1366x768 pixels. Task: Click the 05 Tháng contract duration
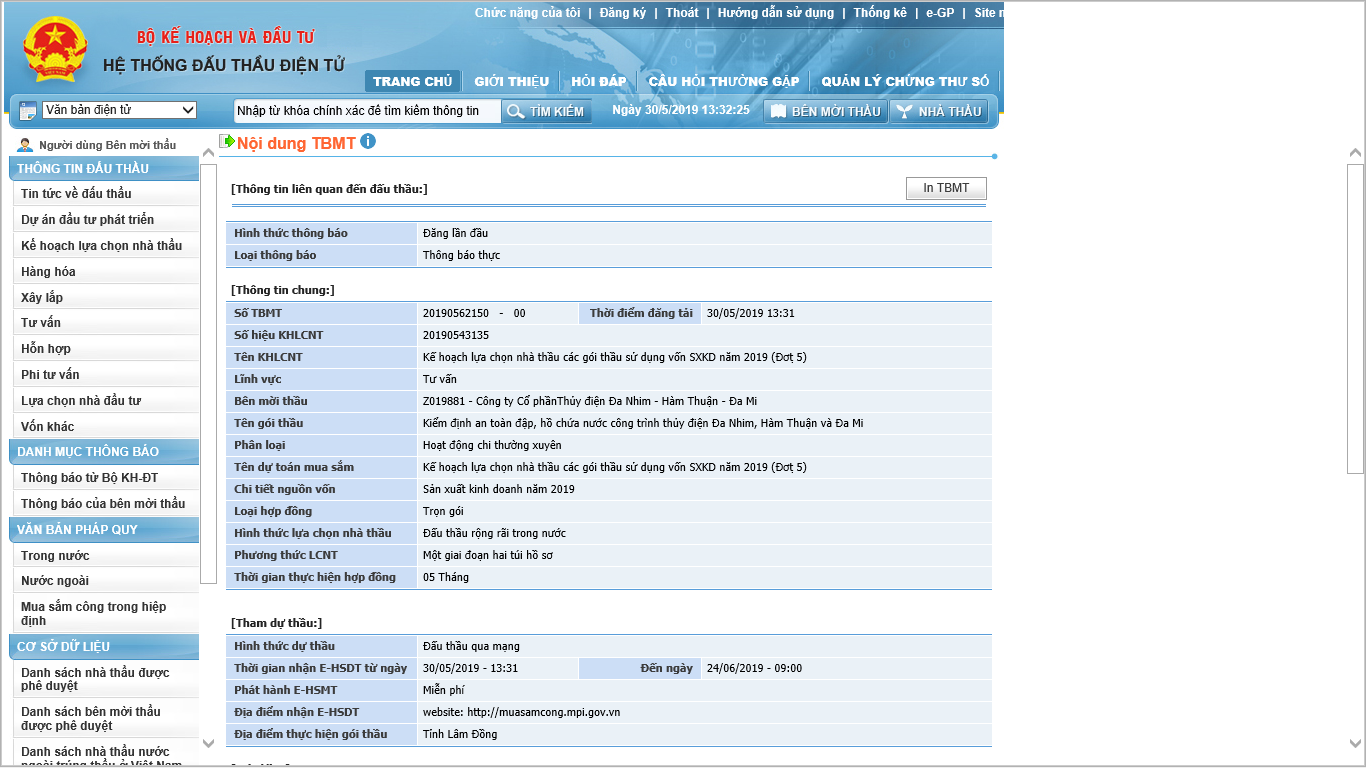click(x=446, y=578)
